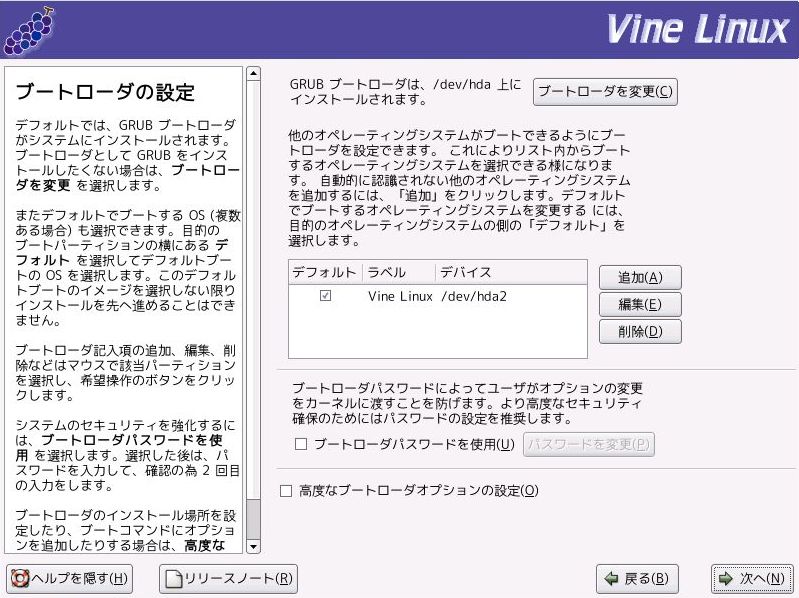Click the Vine Linux grape logo
This screenshot has height=598, width=799.
click(x=29, y=31)
